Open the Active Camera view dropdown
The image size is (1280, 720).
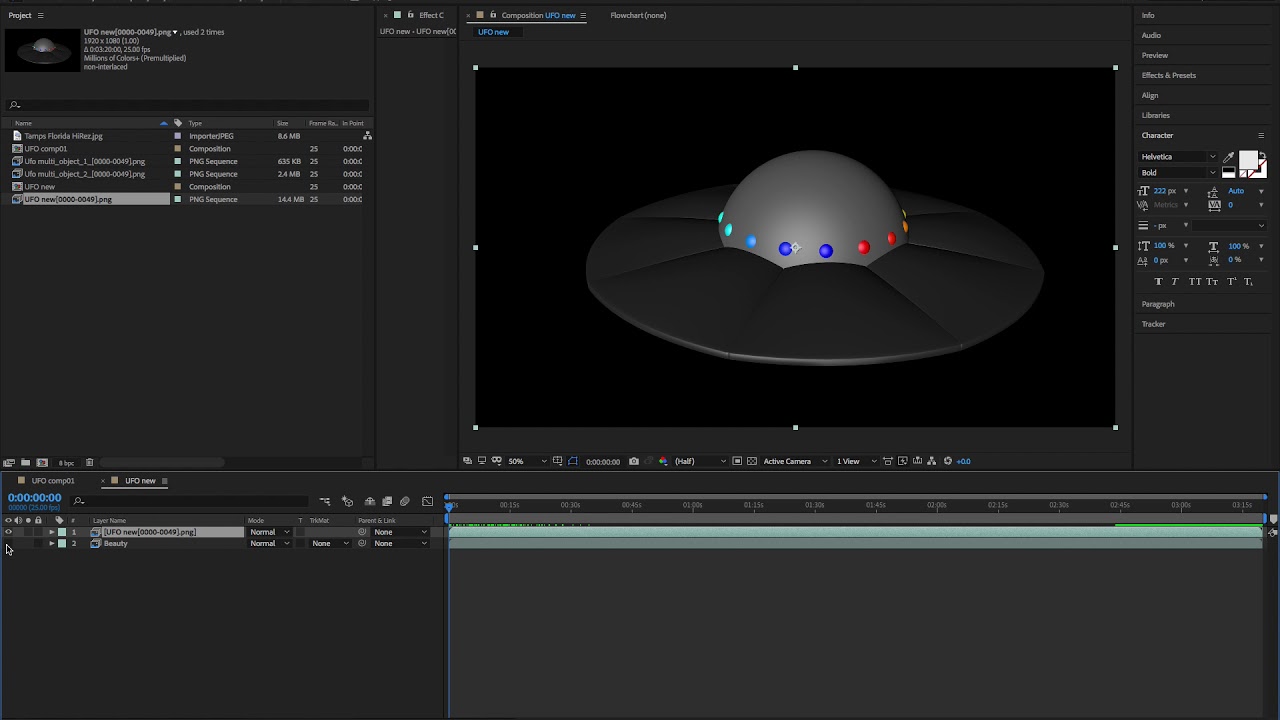(x=795, y=461)
